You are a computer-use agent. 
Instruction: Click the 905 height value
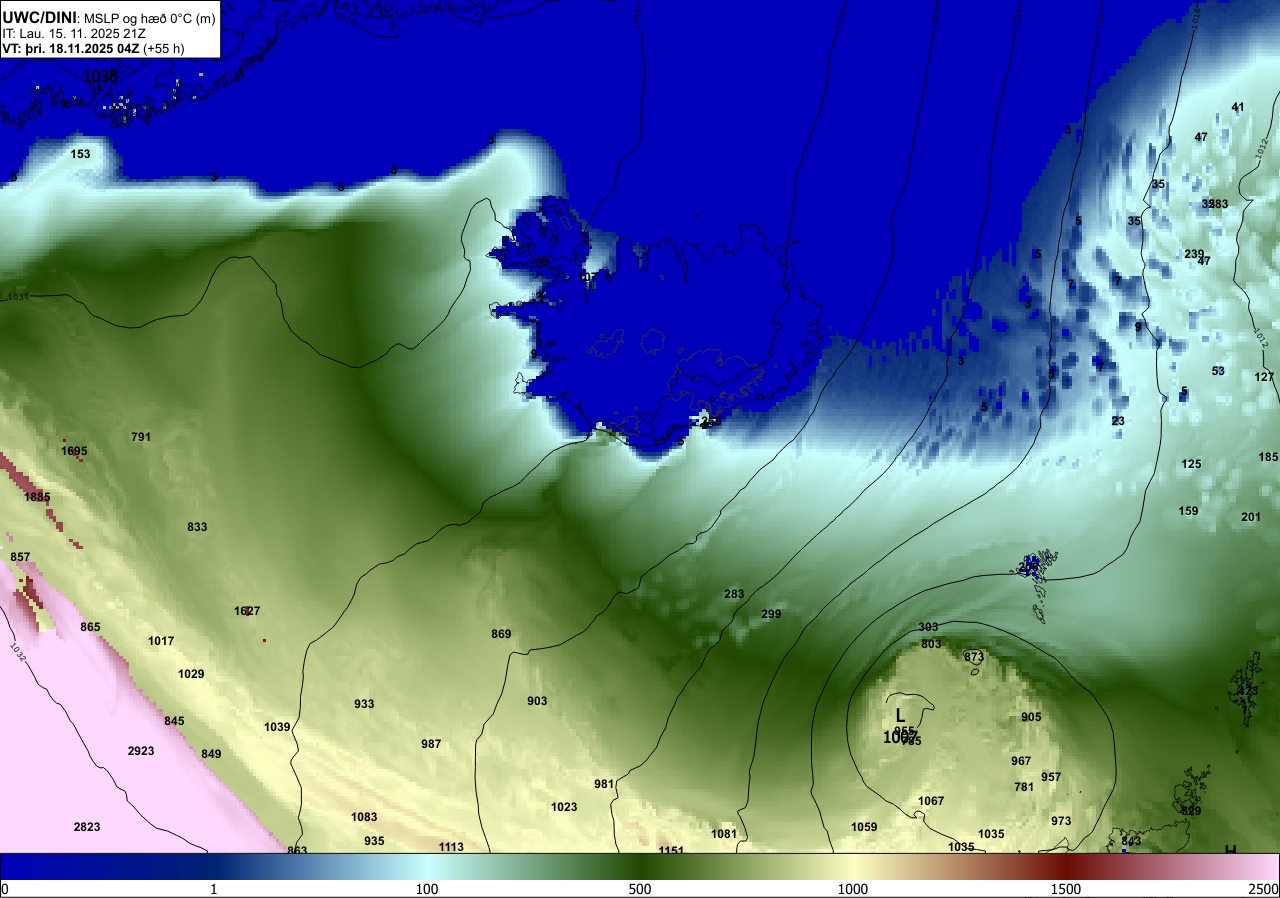click(x=1031, y=717)
